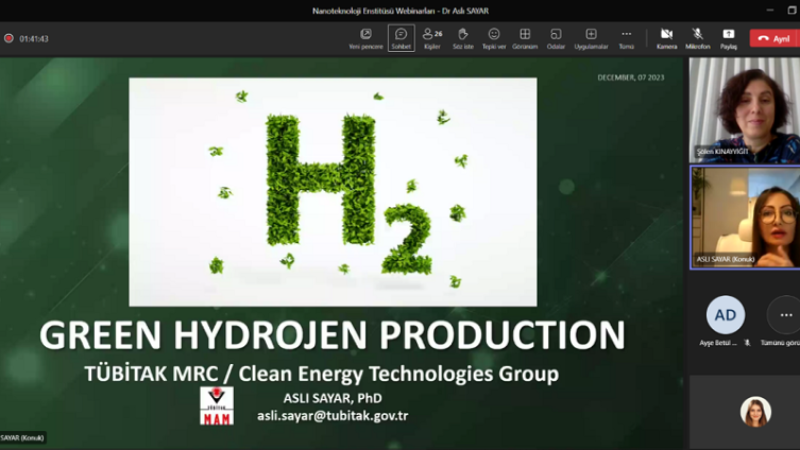800x450 pixels.
Task: Click the muted mic icon beside Ayşe Betül
Action: [747, 343]
